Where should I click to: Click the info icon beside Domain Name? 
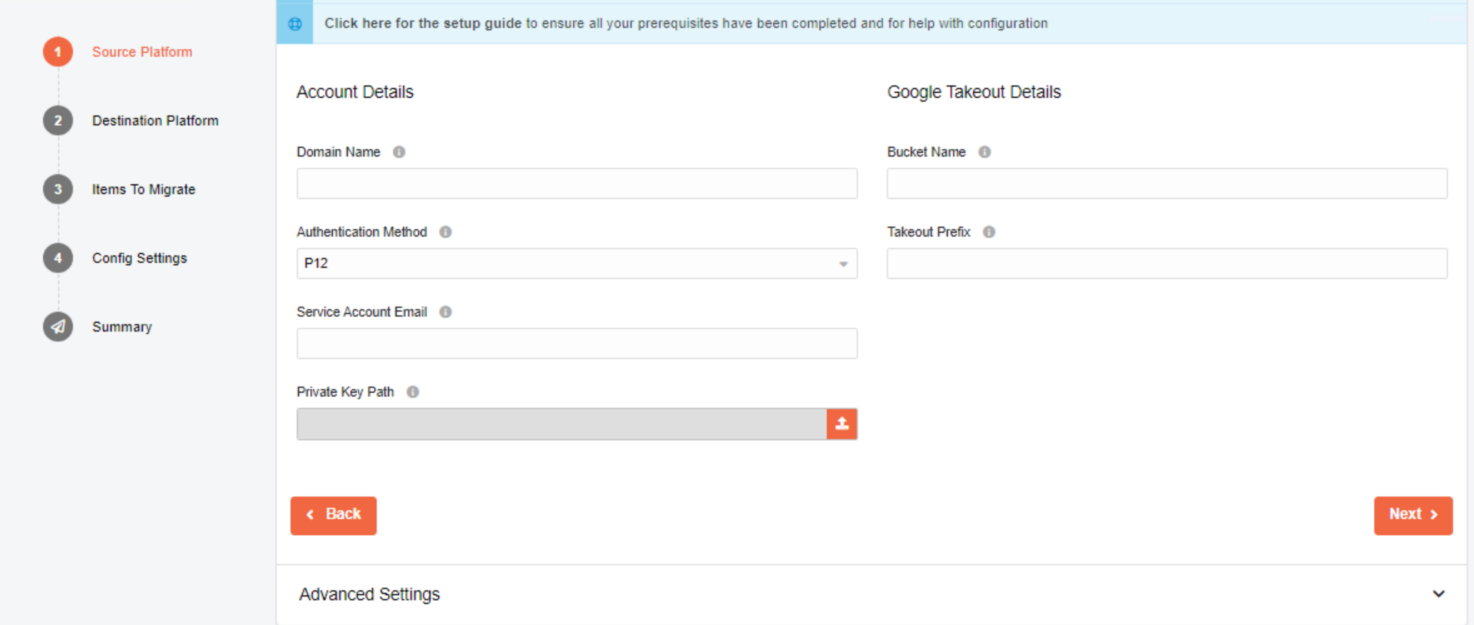click(399, 152)
